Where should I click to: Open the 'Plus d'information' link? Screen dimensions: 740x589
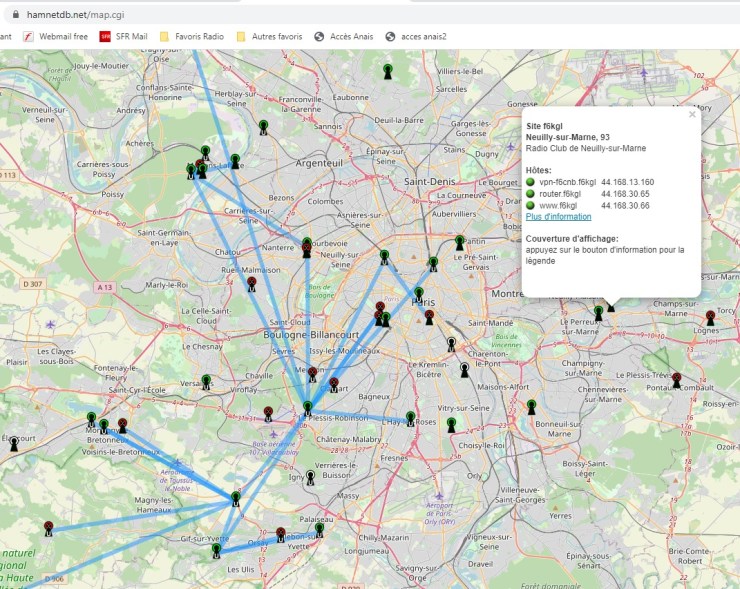pos(558,217)
